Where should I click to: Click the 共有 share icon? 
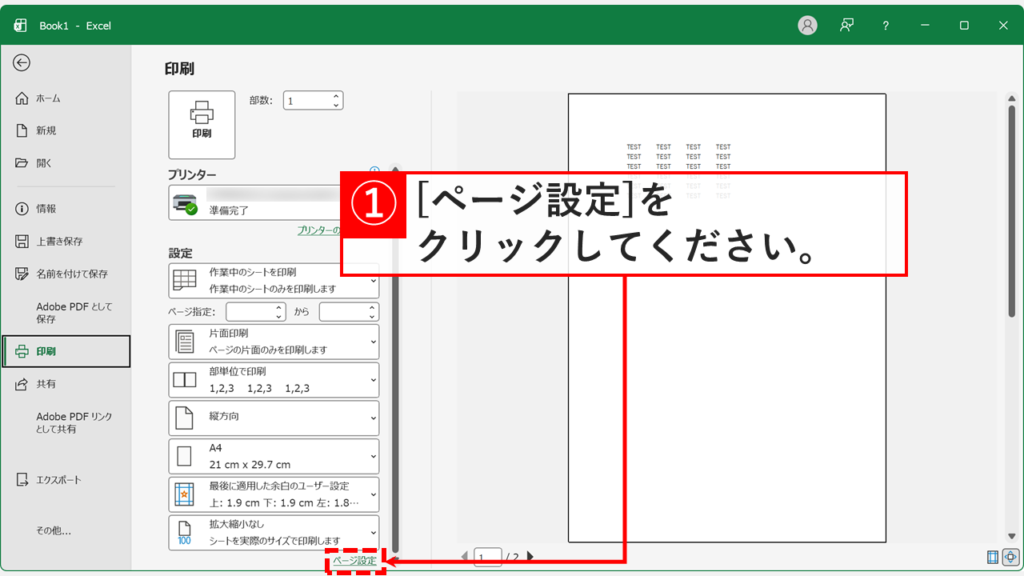pyautogui.click(x=22, y=384)
